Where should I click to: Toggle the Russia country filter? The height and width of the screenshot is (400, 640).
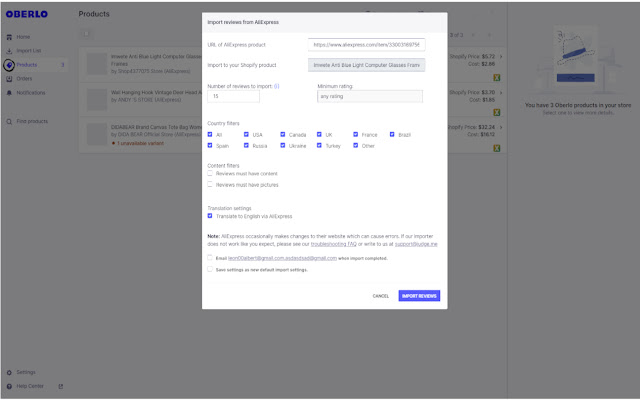click(x=246, y=146)
